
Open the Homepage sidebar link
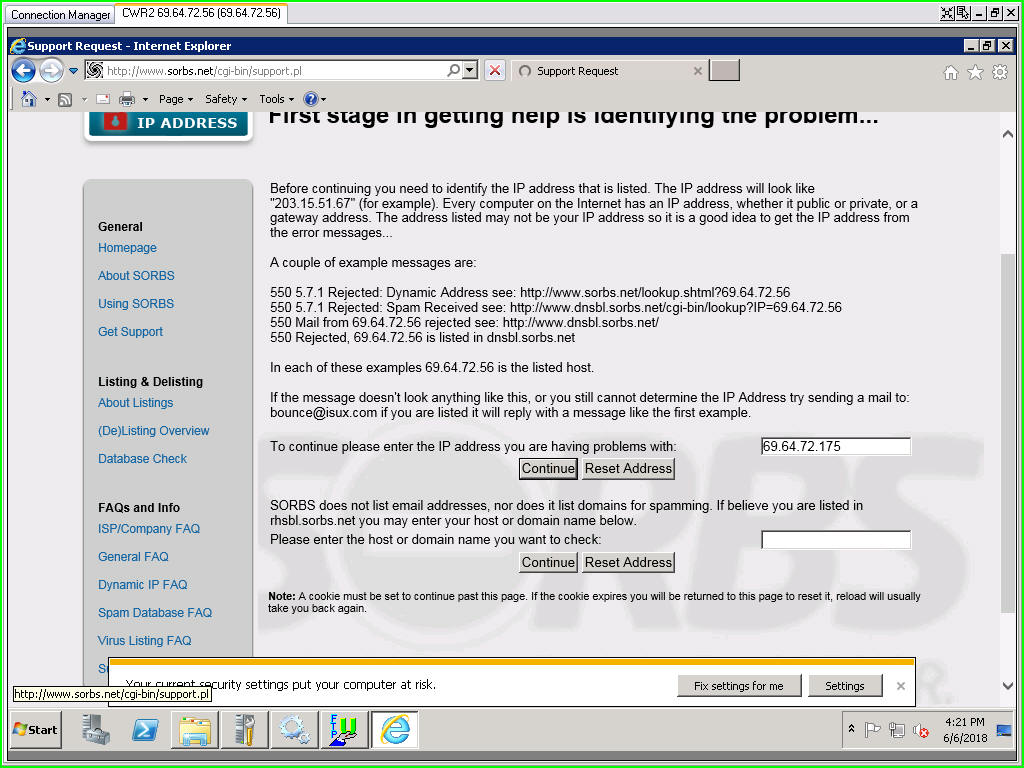click(x=127, y=248)
